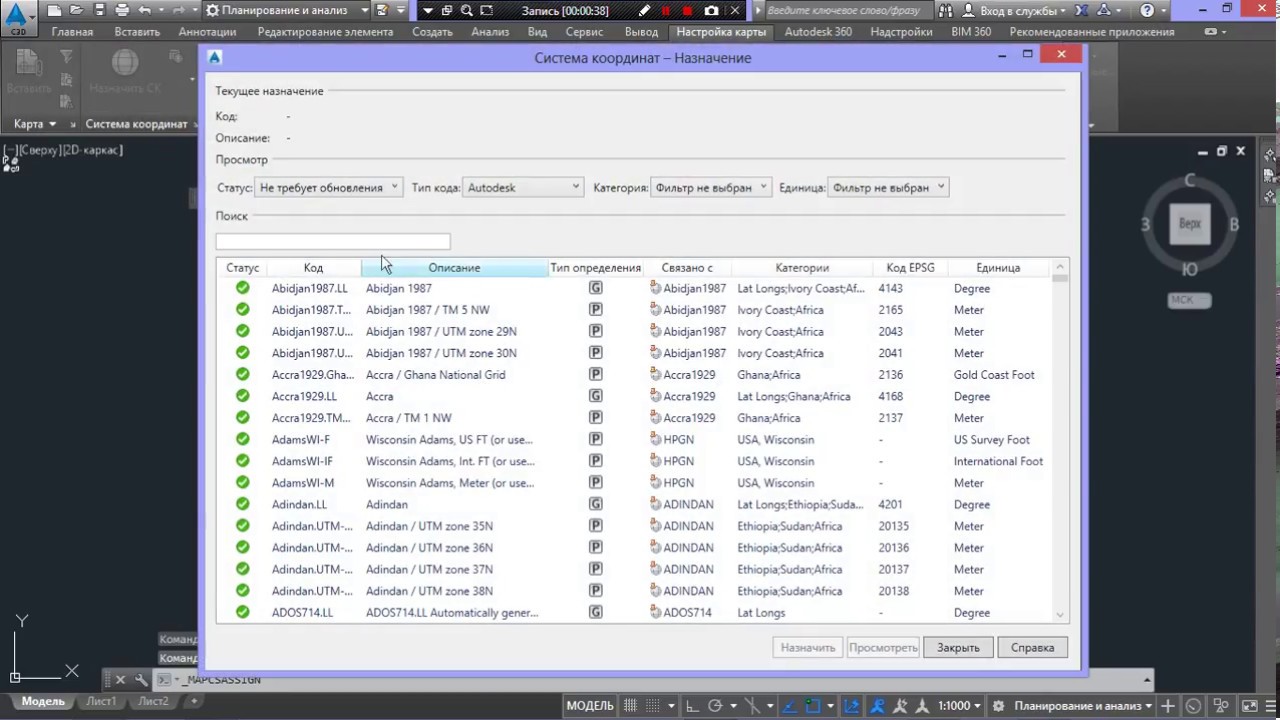Screen dimensions: 1280x720
Task: Open the Единица filter dropdown
Action: [x=888, y=187]
